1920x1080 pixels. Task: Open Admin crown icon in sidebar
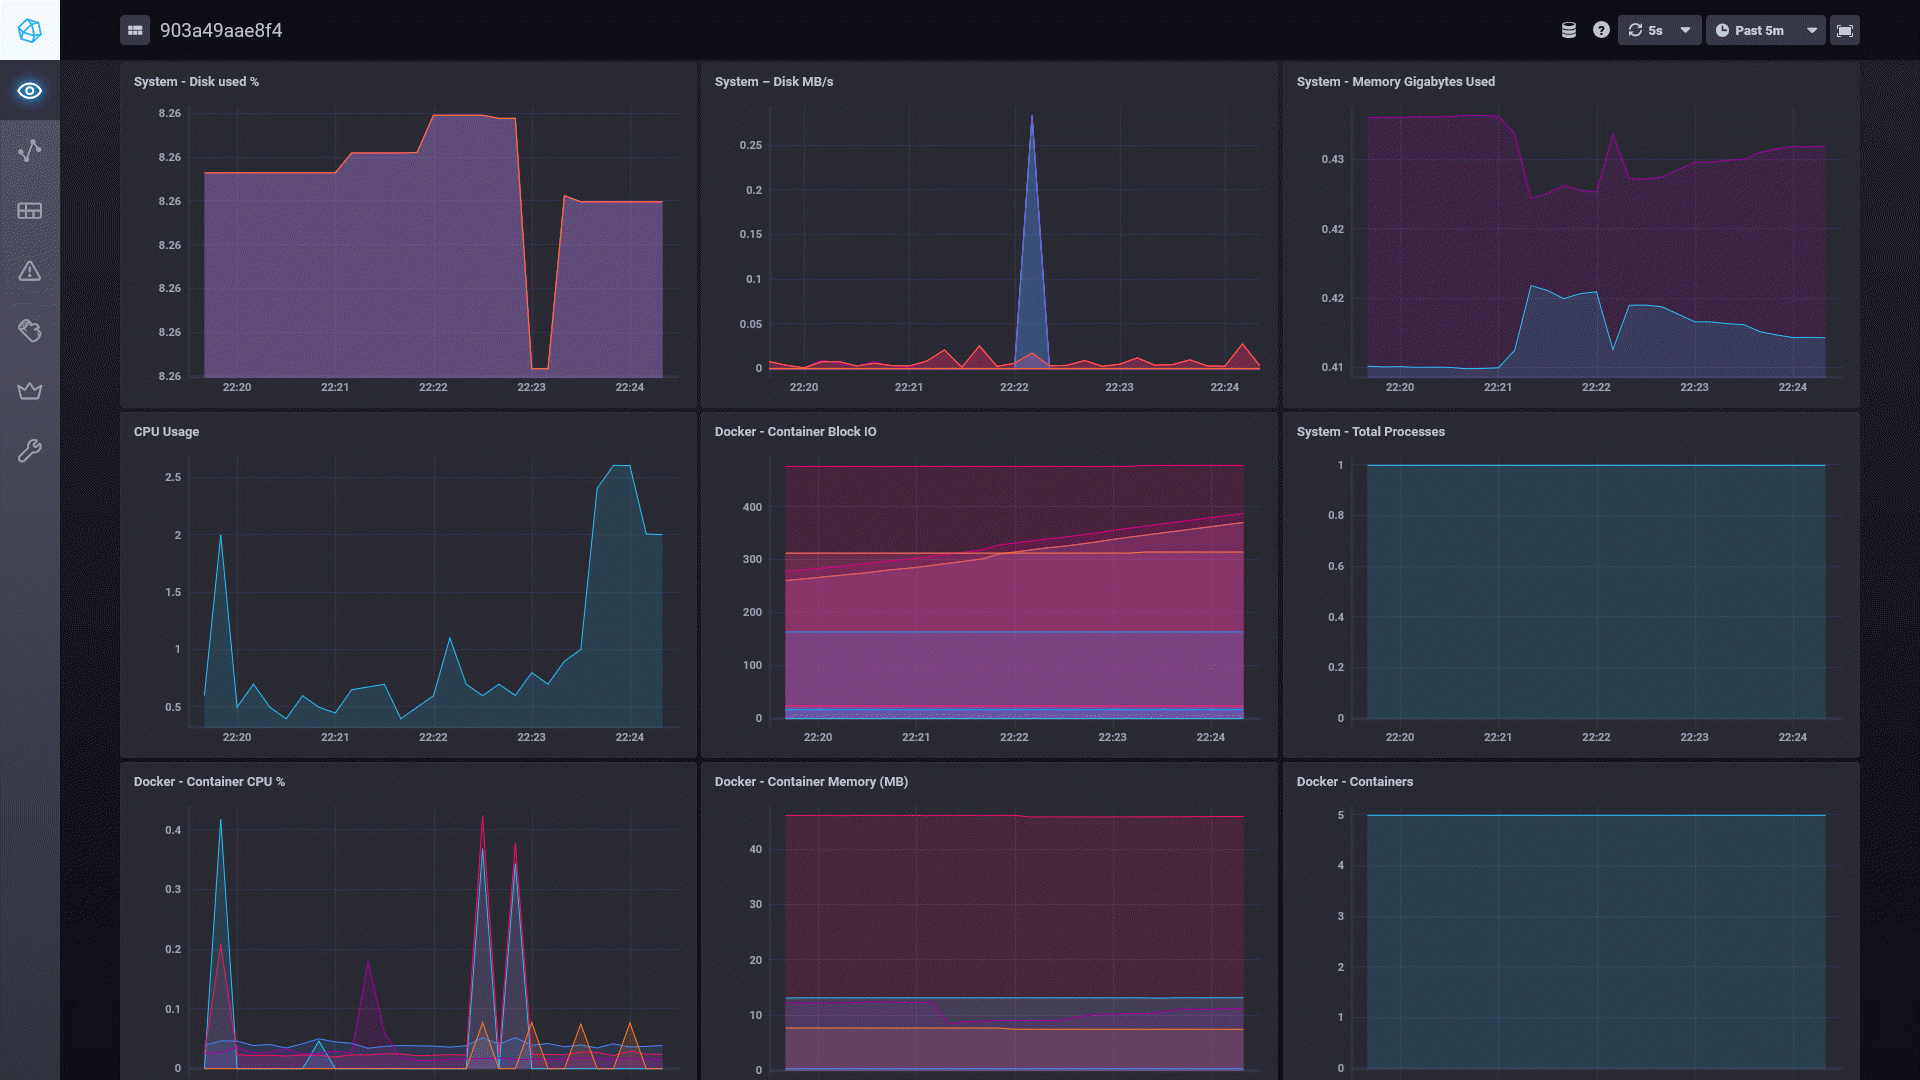pyautogui.click(x=30, y=391)
